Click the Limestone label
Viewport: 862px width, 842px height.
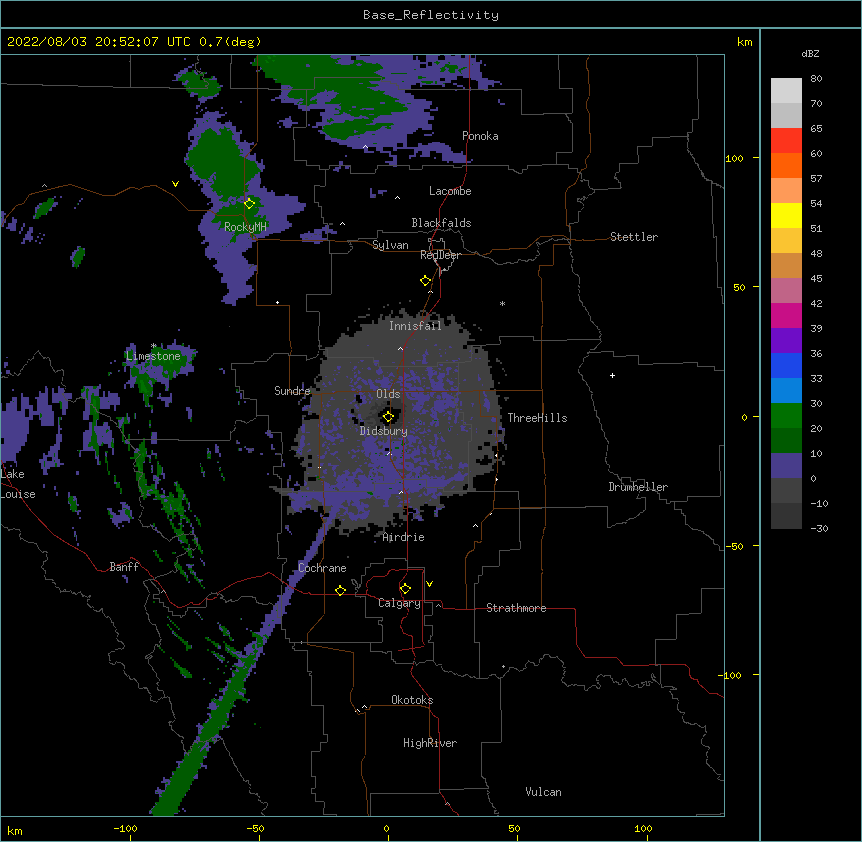tap(153, 356)
